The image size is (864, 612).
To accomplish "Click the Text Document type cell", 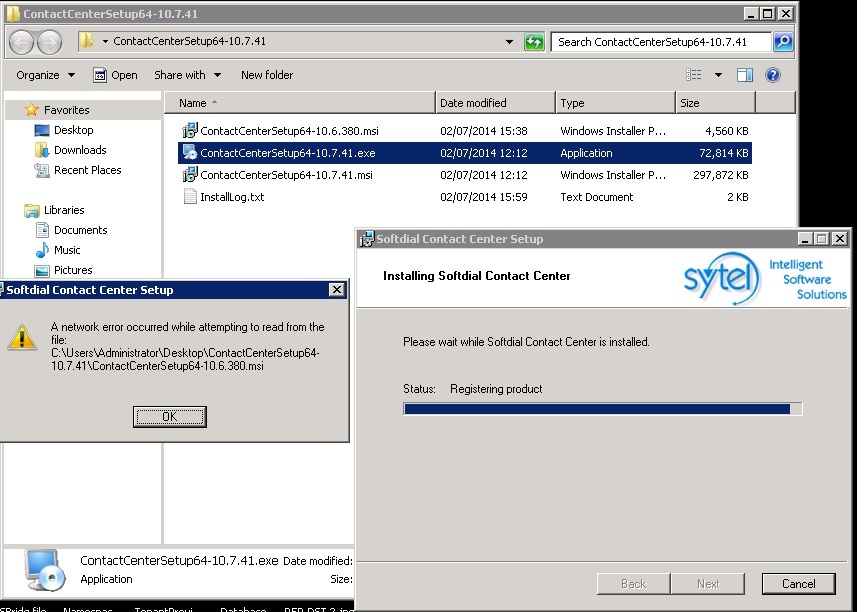I will [597, 197].
